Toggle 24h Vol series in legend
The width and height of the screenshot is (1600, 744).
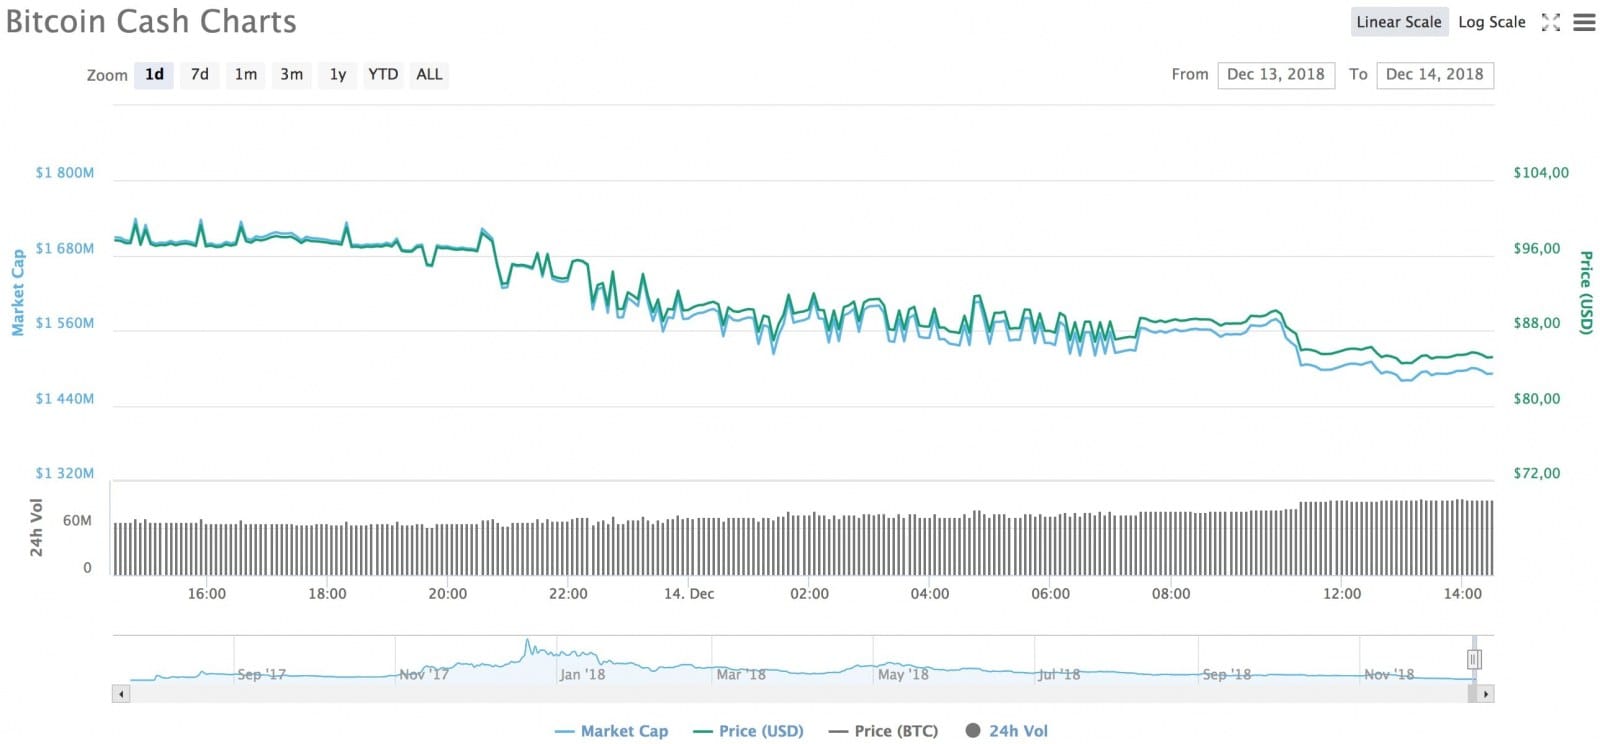click(1007, 731)
